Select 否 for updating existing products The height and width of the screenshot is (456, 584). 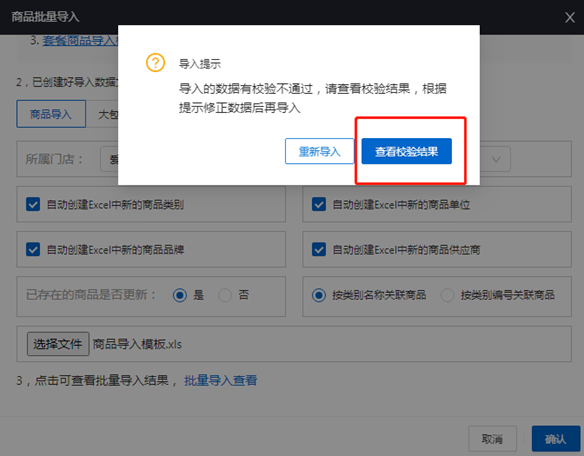point(225,295)
